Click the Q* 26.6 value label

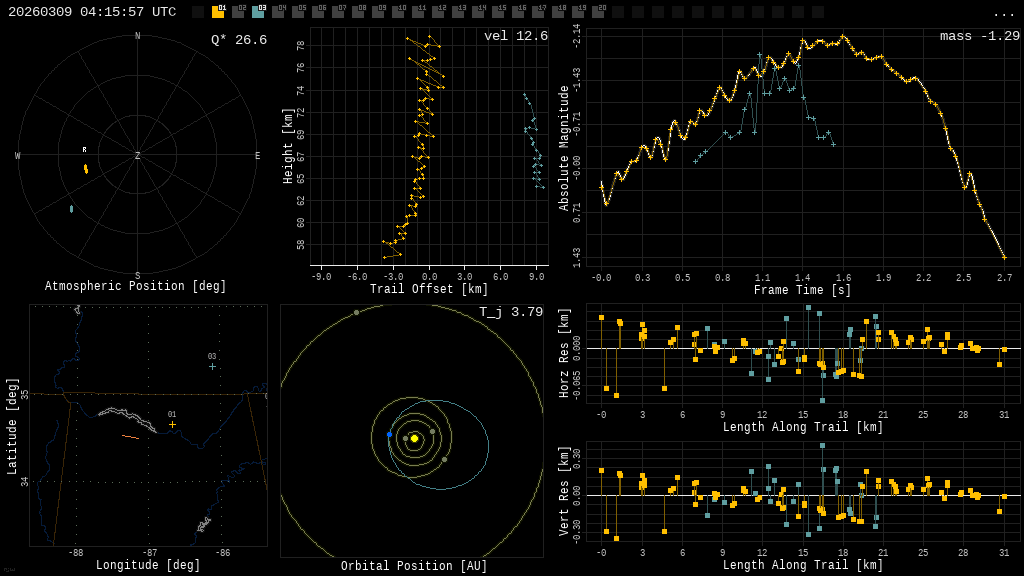coord(238,40)
